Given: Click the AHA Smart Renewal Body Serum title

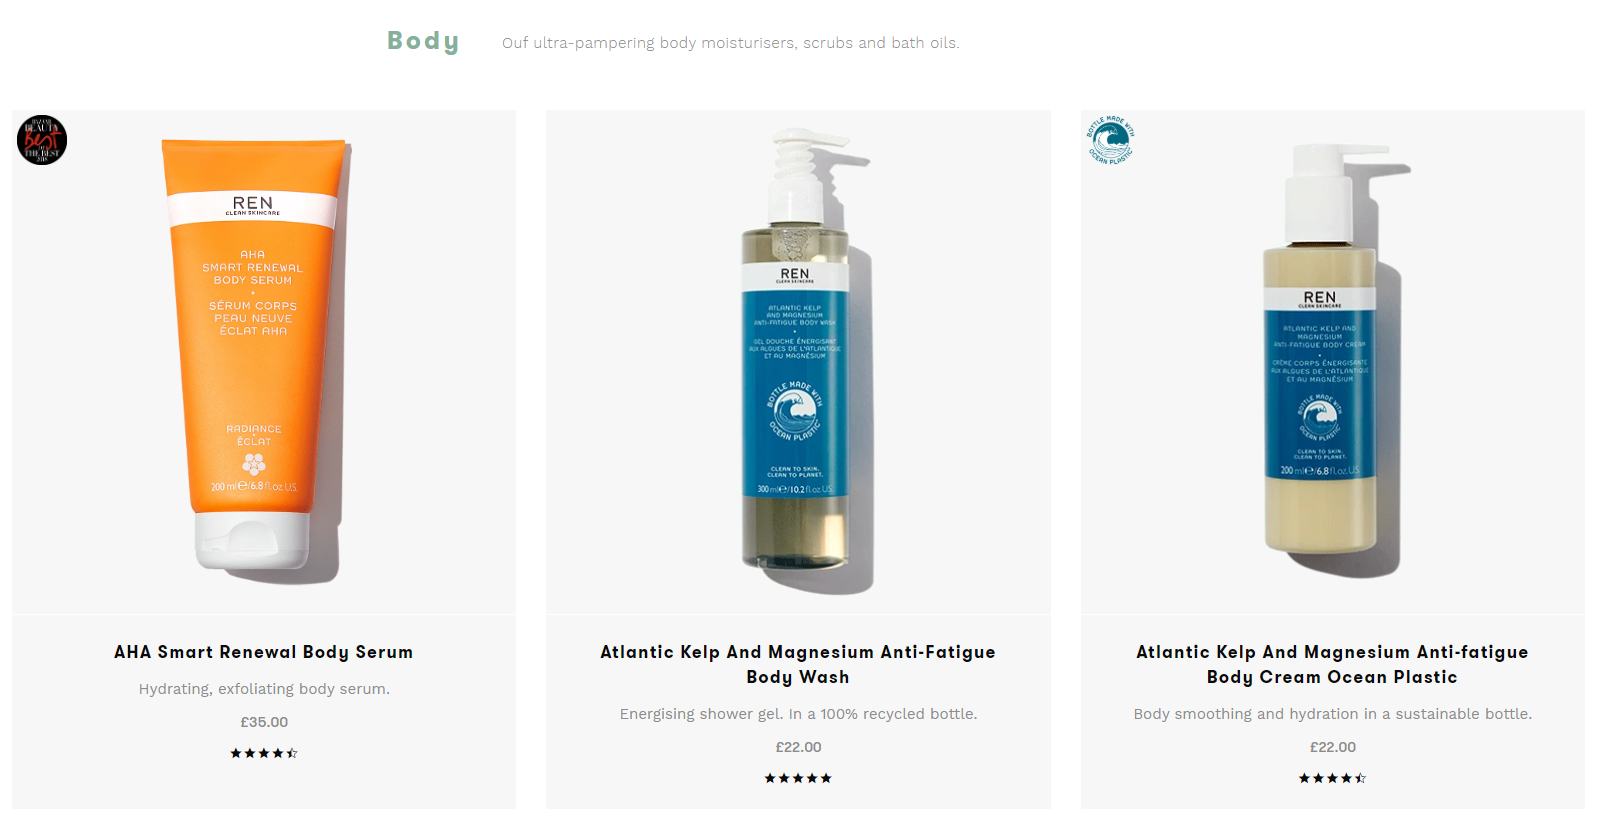Looking at the screenshot, I should pos(264,652).
